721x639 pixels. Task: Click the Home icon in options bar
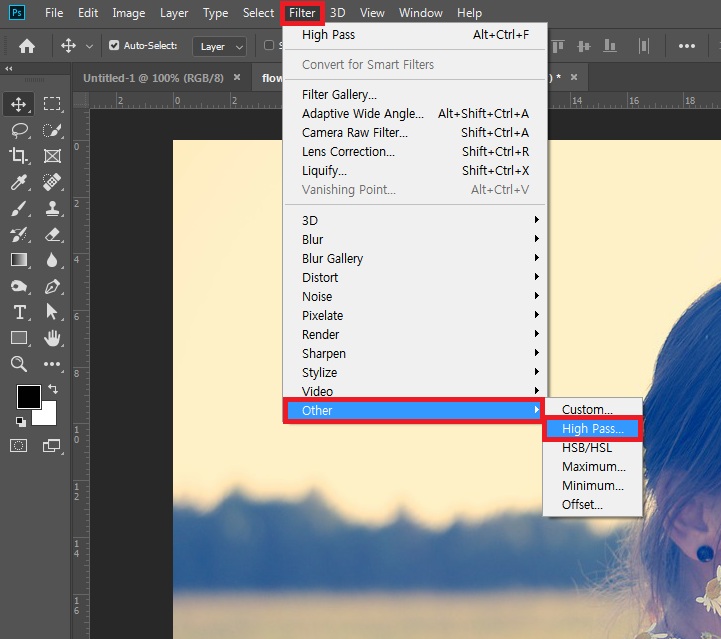27,46
